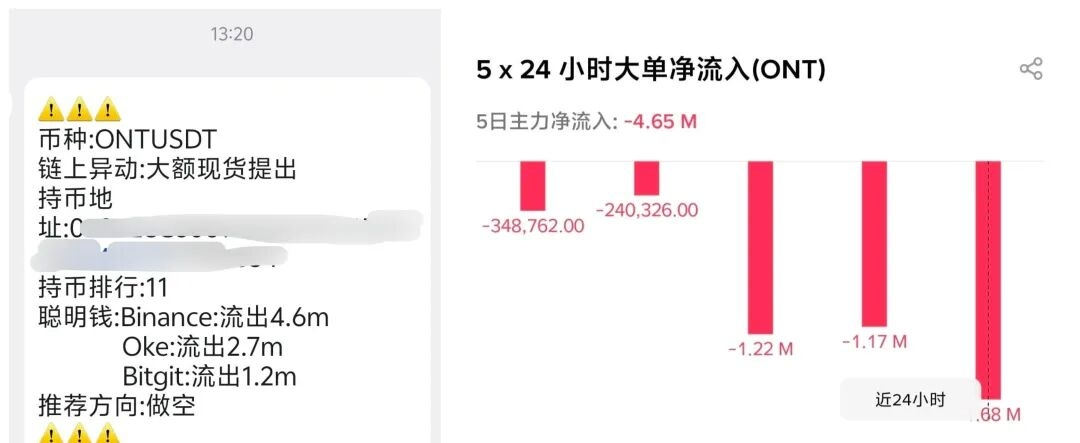The width and height of the screenshot is (1080, 443).
Task: Click the 5 x 24 小时大单净流入(ONT) title
Action: 651,70
